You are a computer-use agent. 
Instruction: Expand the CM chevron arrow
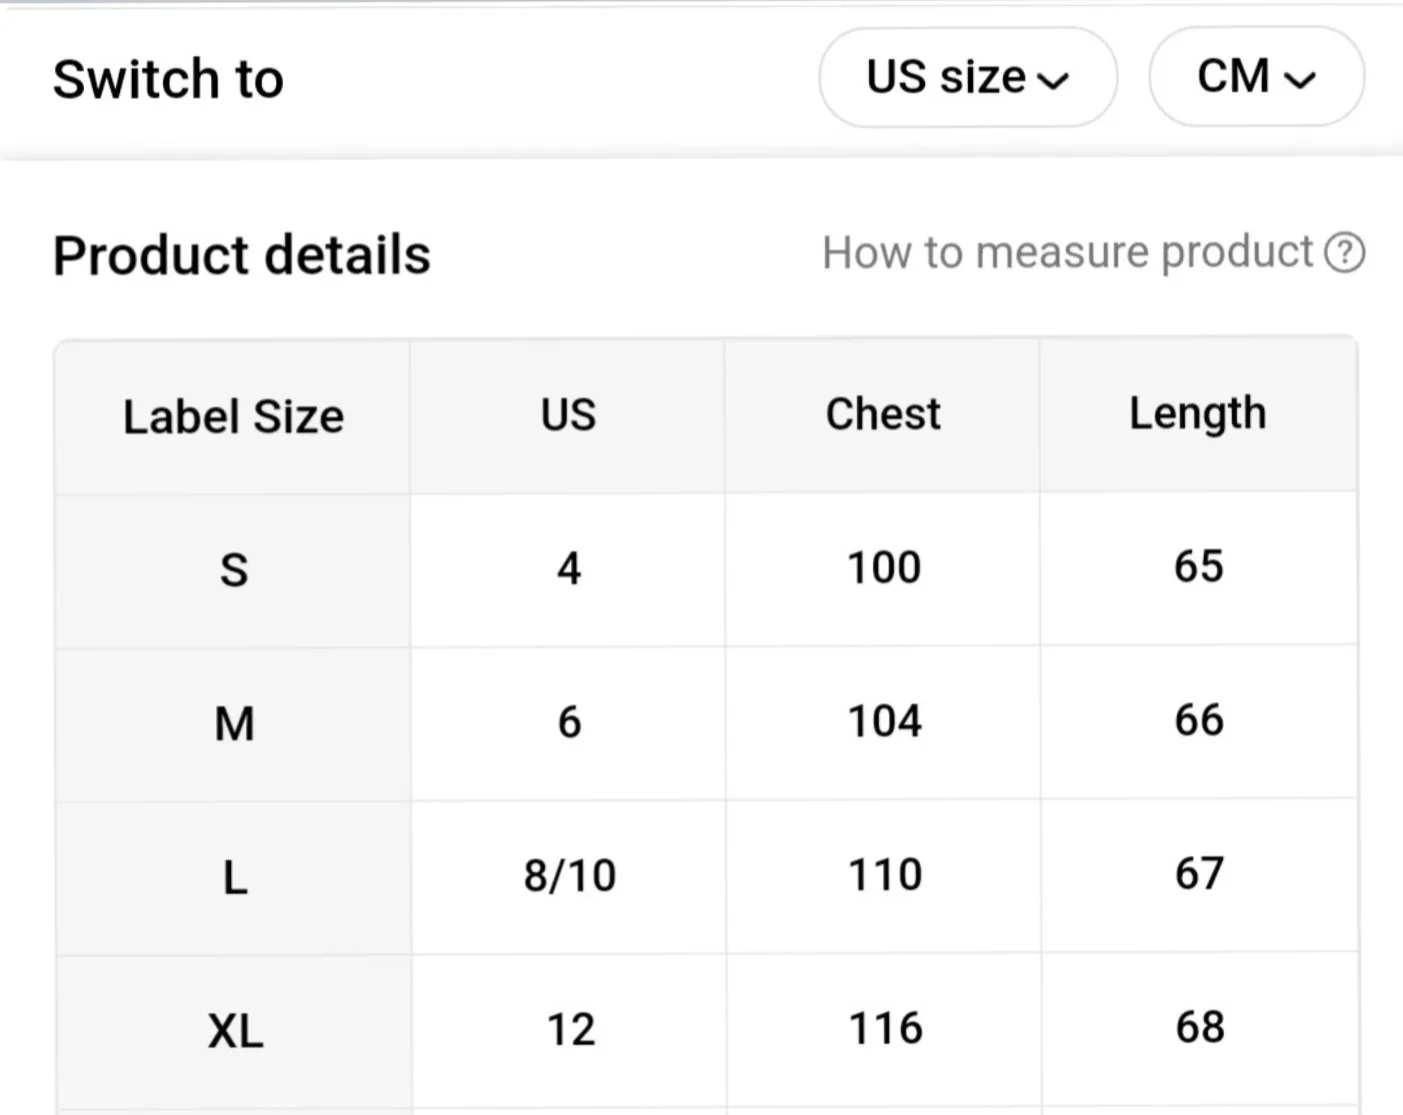point(1304,79)
